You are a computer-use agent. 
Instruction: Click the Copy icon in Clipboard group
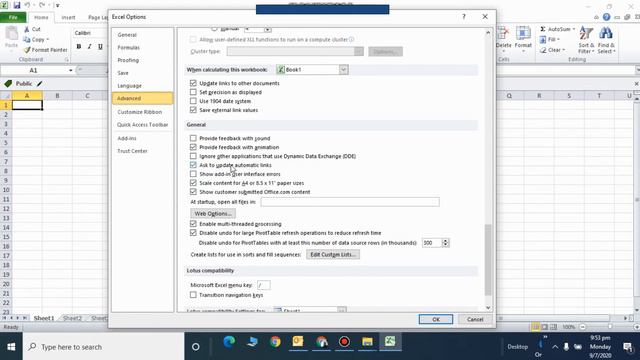pos(27,40)
